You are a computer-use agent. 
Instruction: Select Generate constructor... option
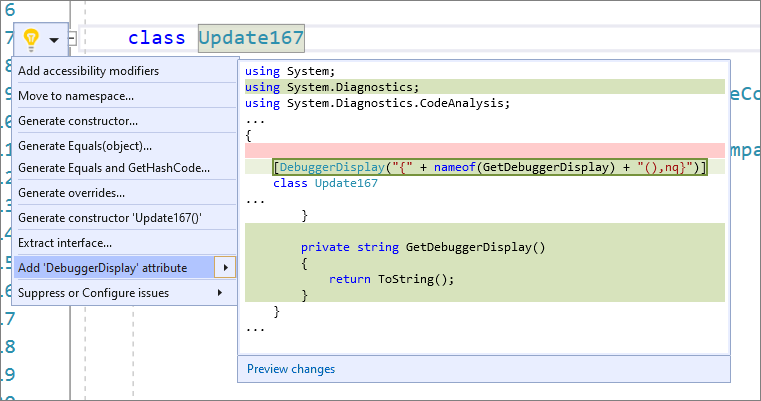point(78,121)
